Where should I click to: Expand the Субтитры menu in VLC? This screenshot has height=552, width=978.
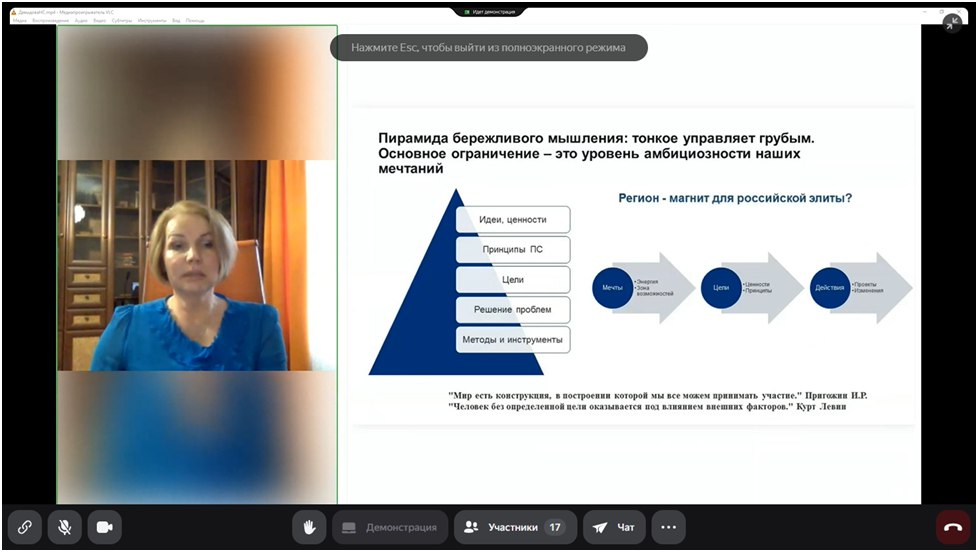121,20
